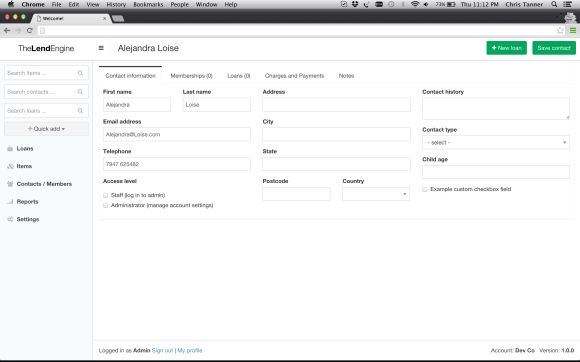580x362 pixels.
Task: Open the notification center list icon
Action: (x=568, y=4)
